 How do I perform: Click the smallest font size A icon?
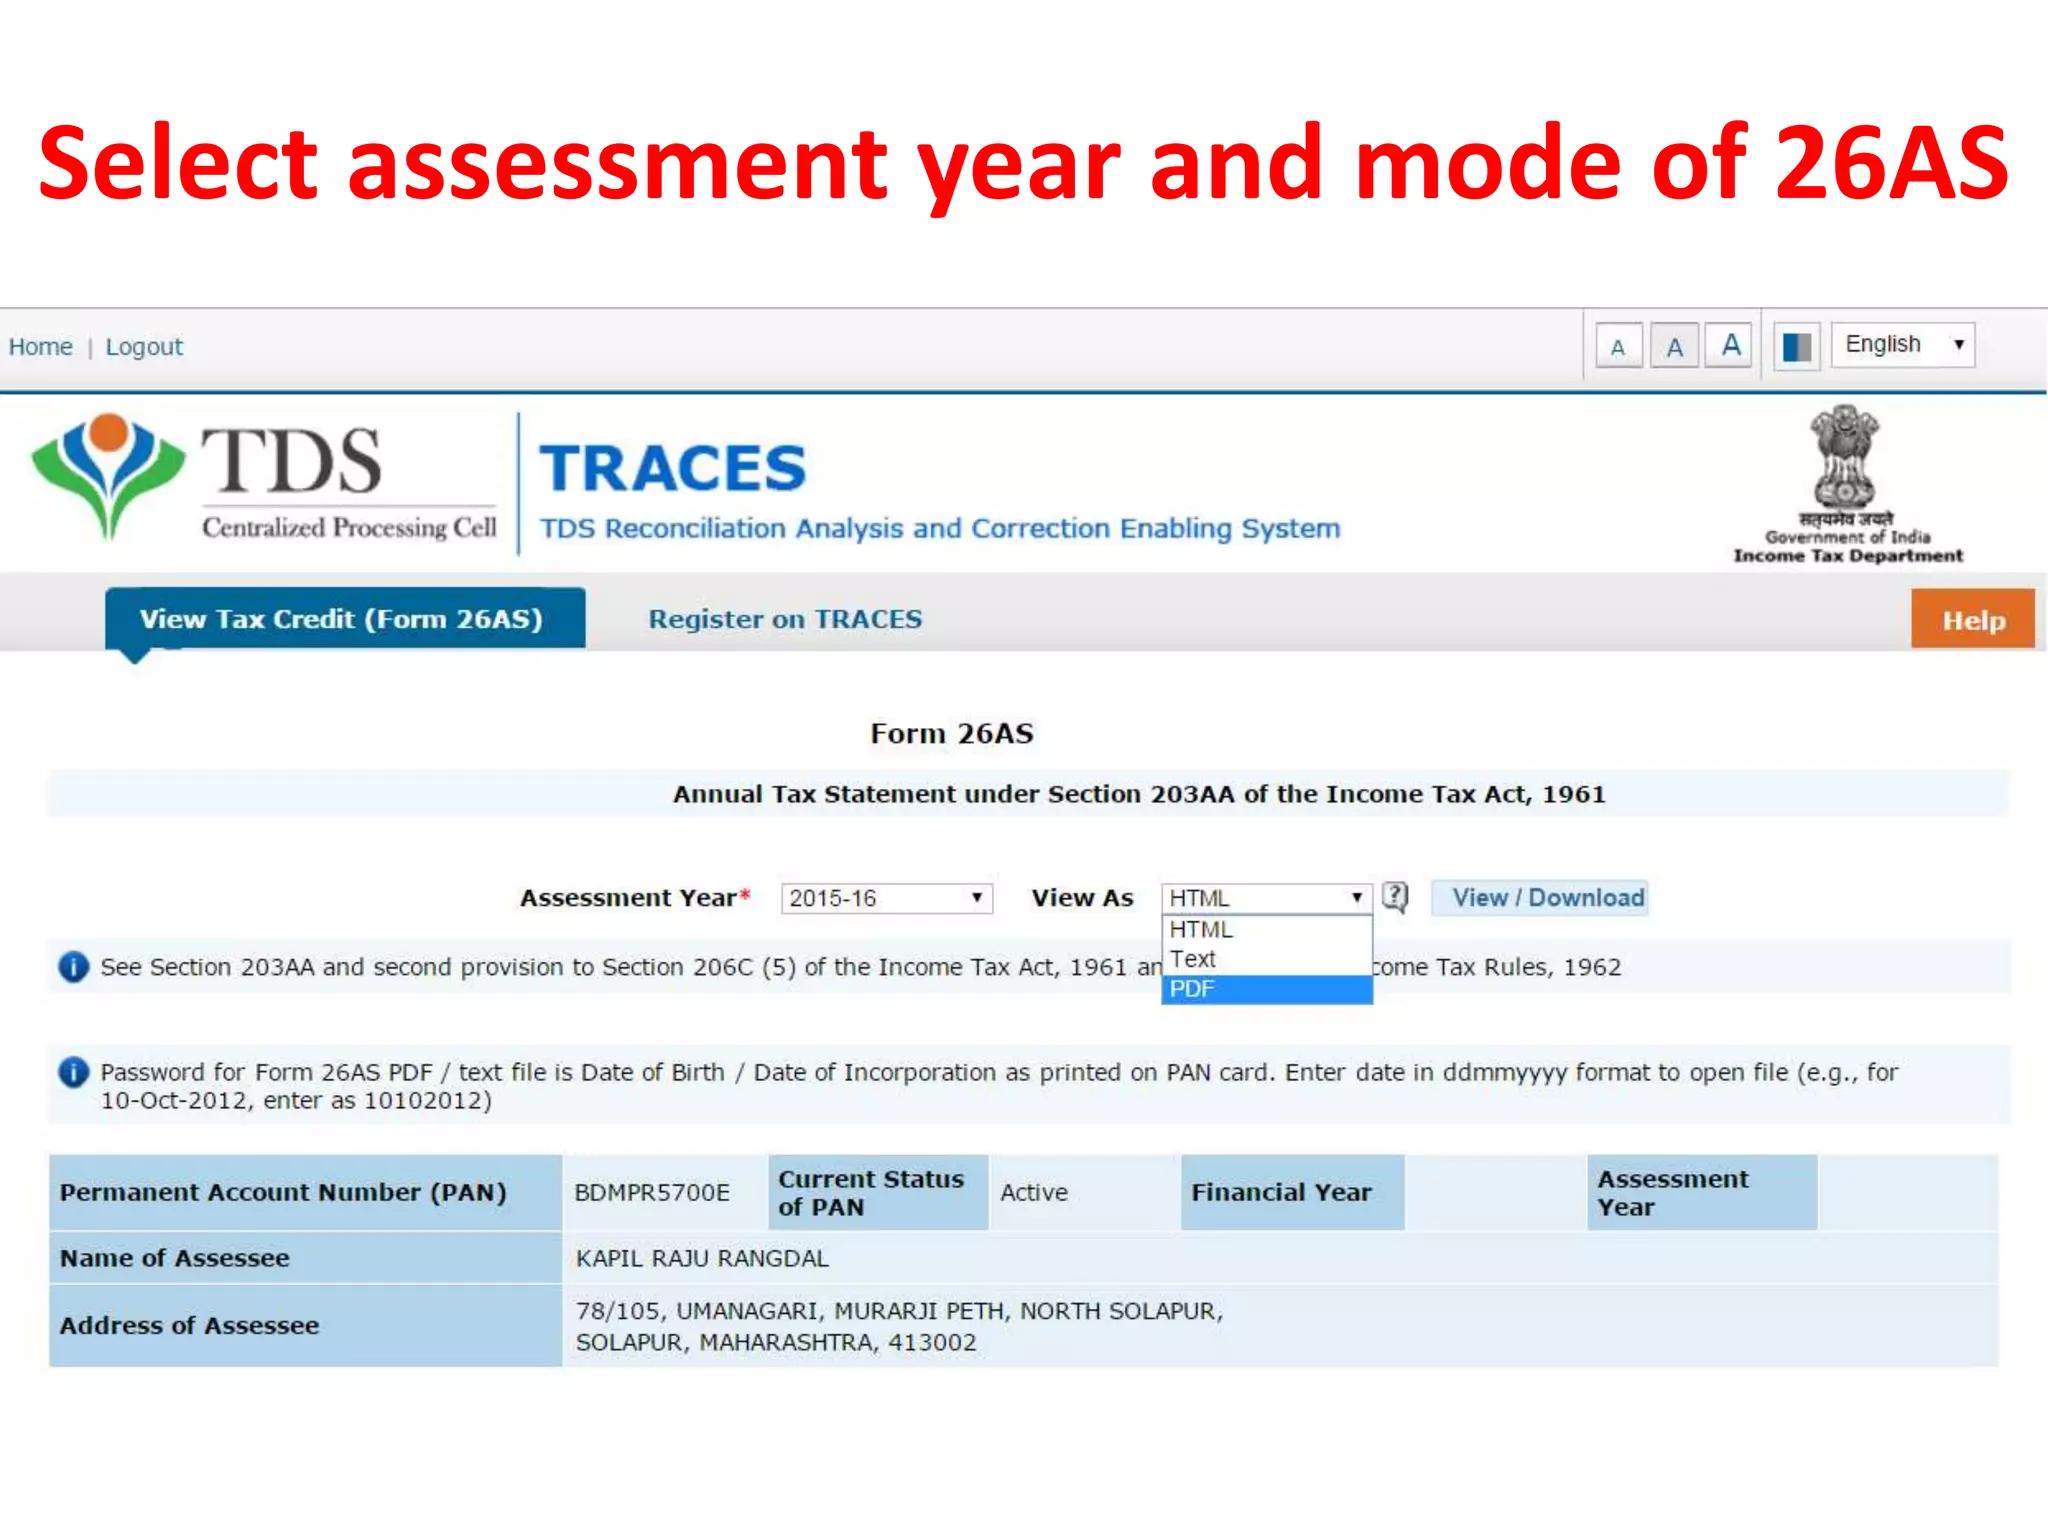coord(1618,347)
